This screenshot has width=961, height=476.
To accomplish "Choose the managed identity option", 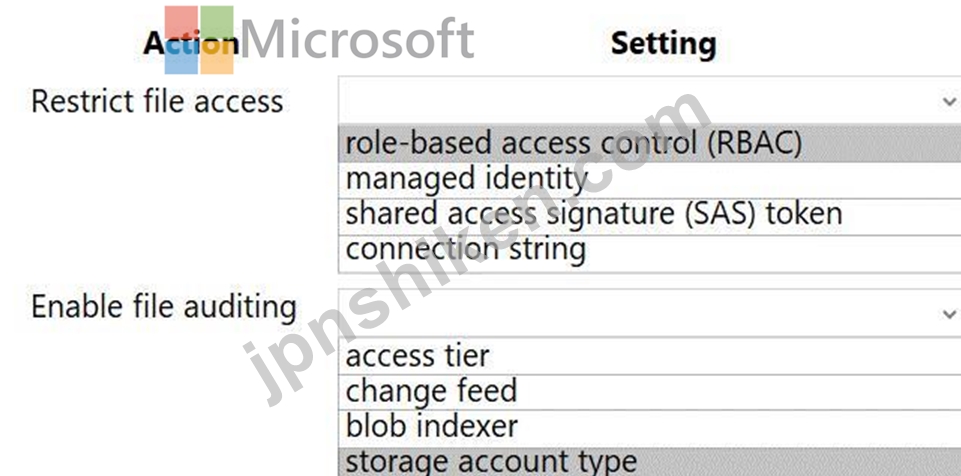I will 649,180.
